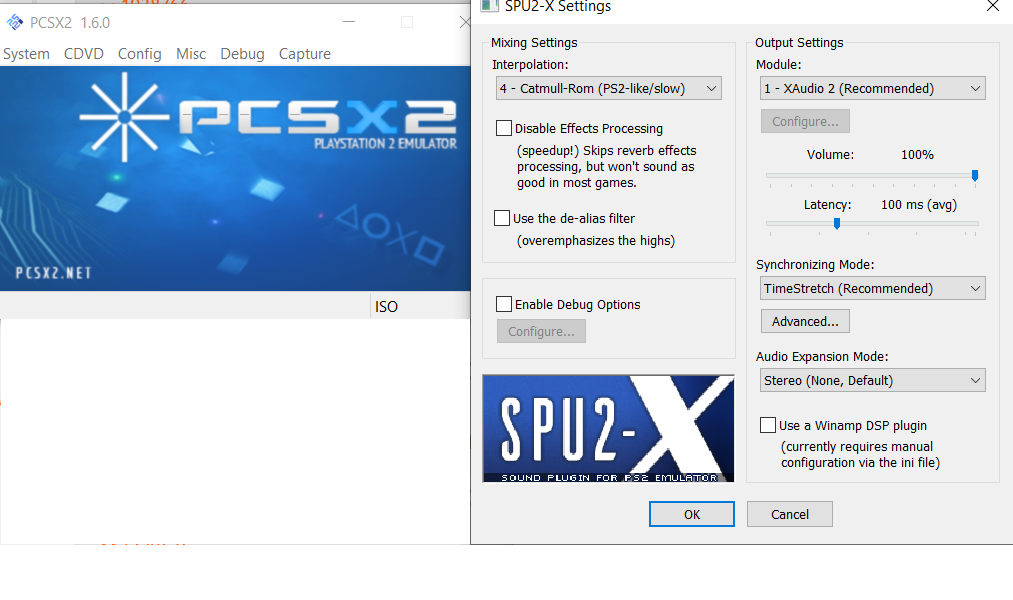Click the Configure... button under Debug Options

click(x=541, y=331)
